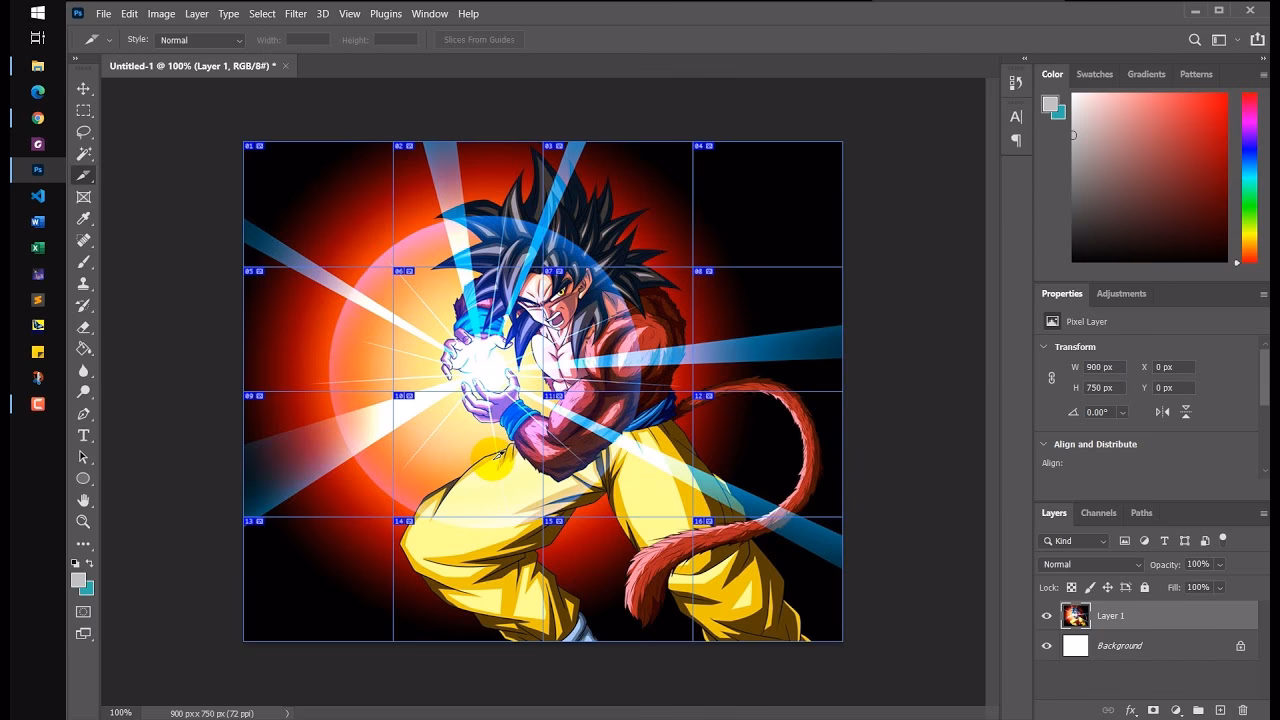
Task: Open the Kind filter dropdown
Action: [x=1073, y=541]
